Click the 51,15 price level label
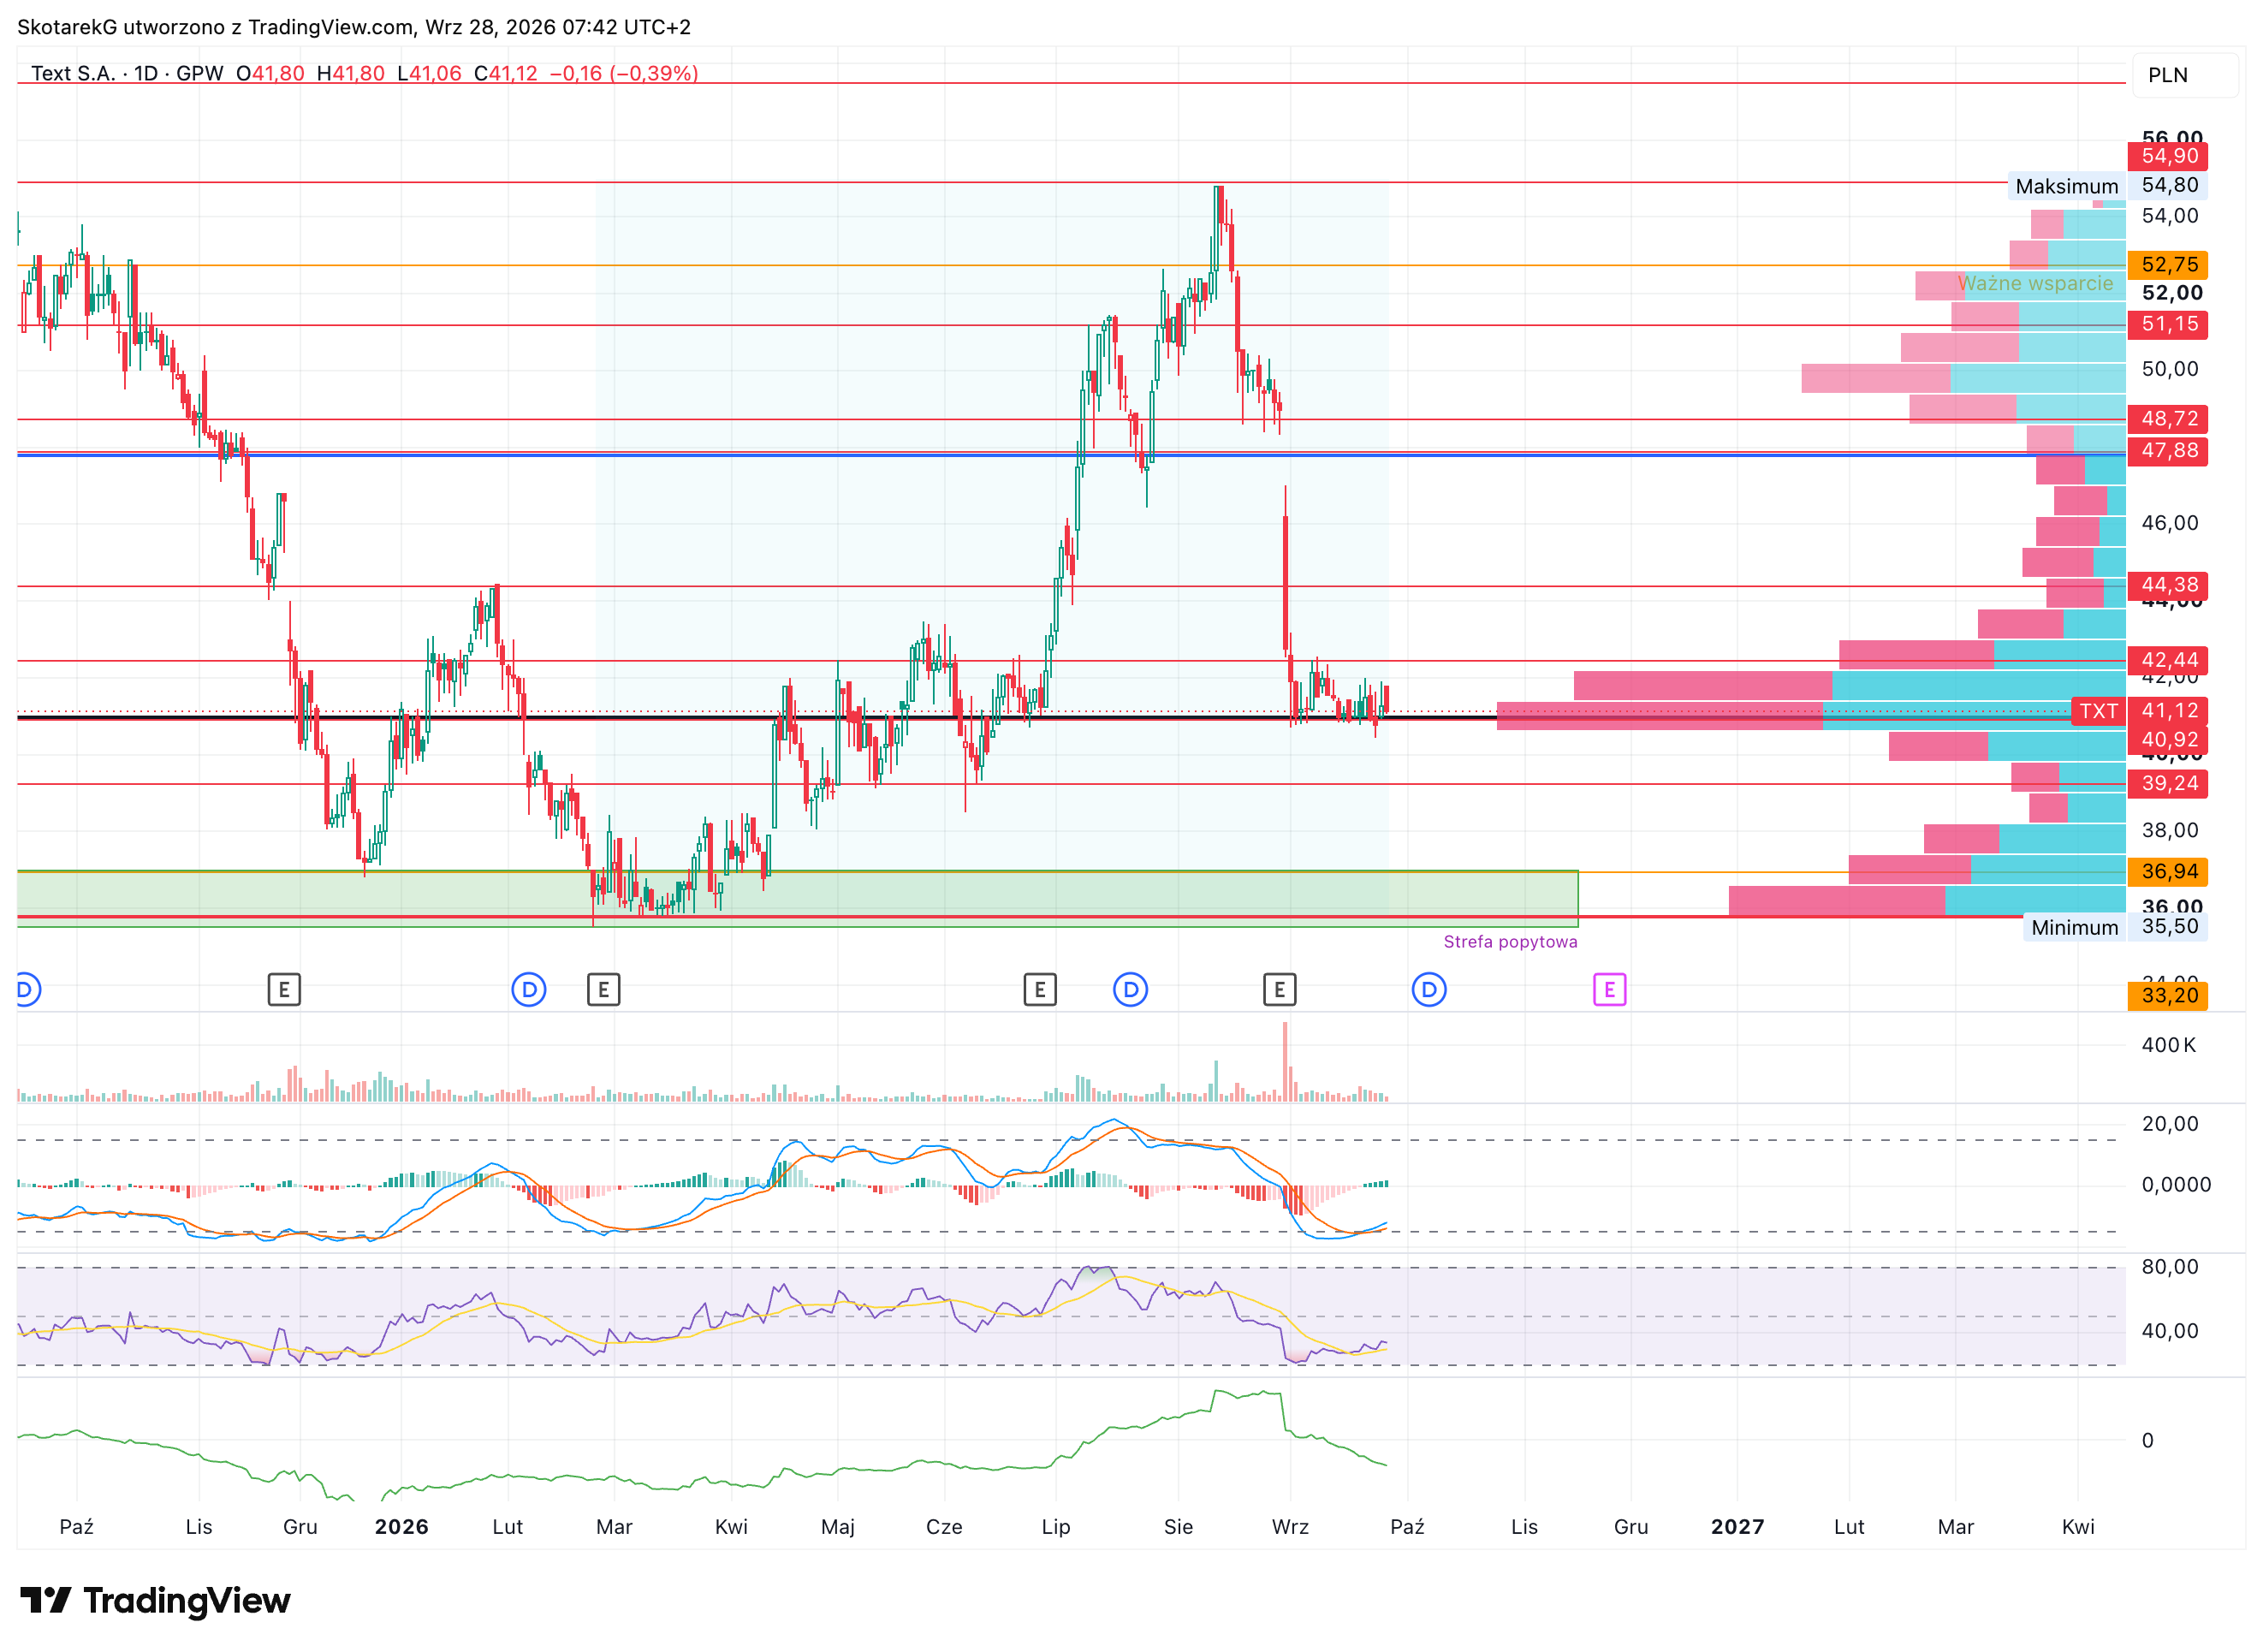The image size is (2263, 1652). [2167, 324]
